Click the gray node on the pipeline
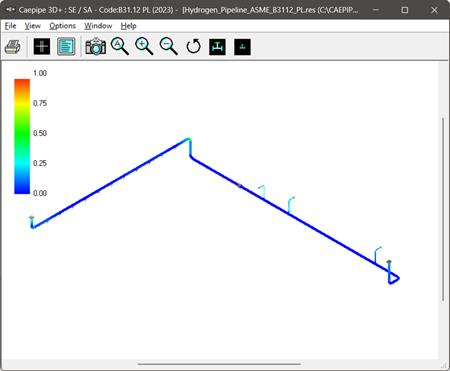This screenshot has height=371, width=450. 240,186
